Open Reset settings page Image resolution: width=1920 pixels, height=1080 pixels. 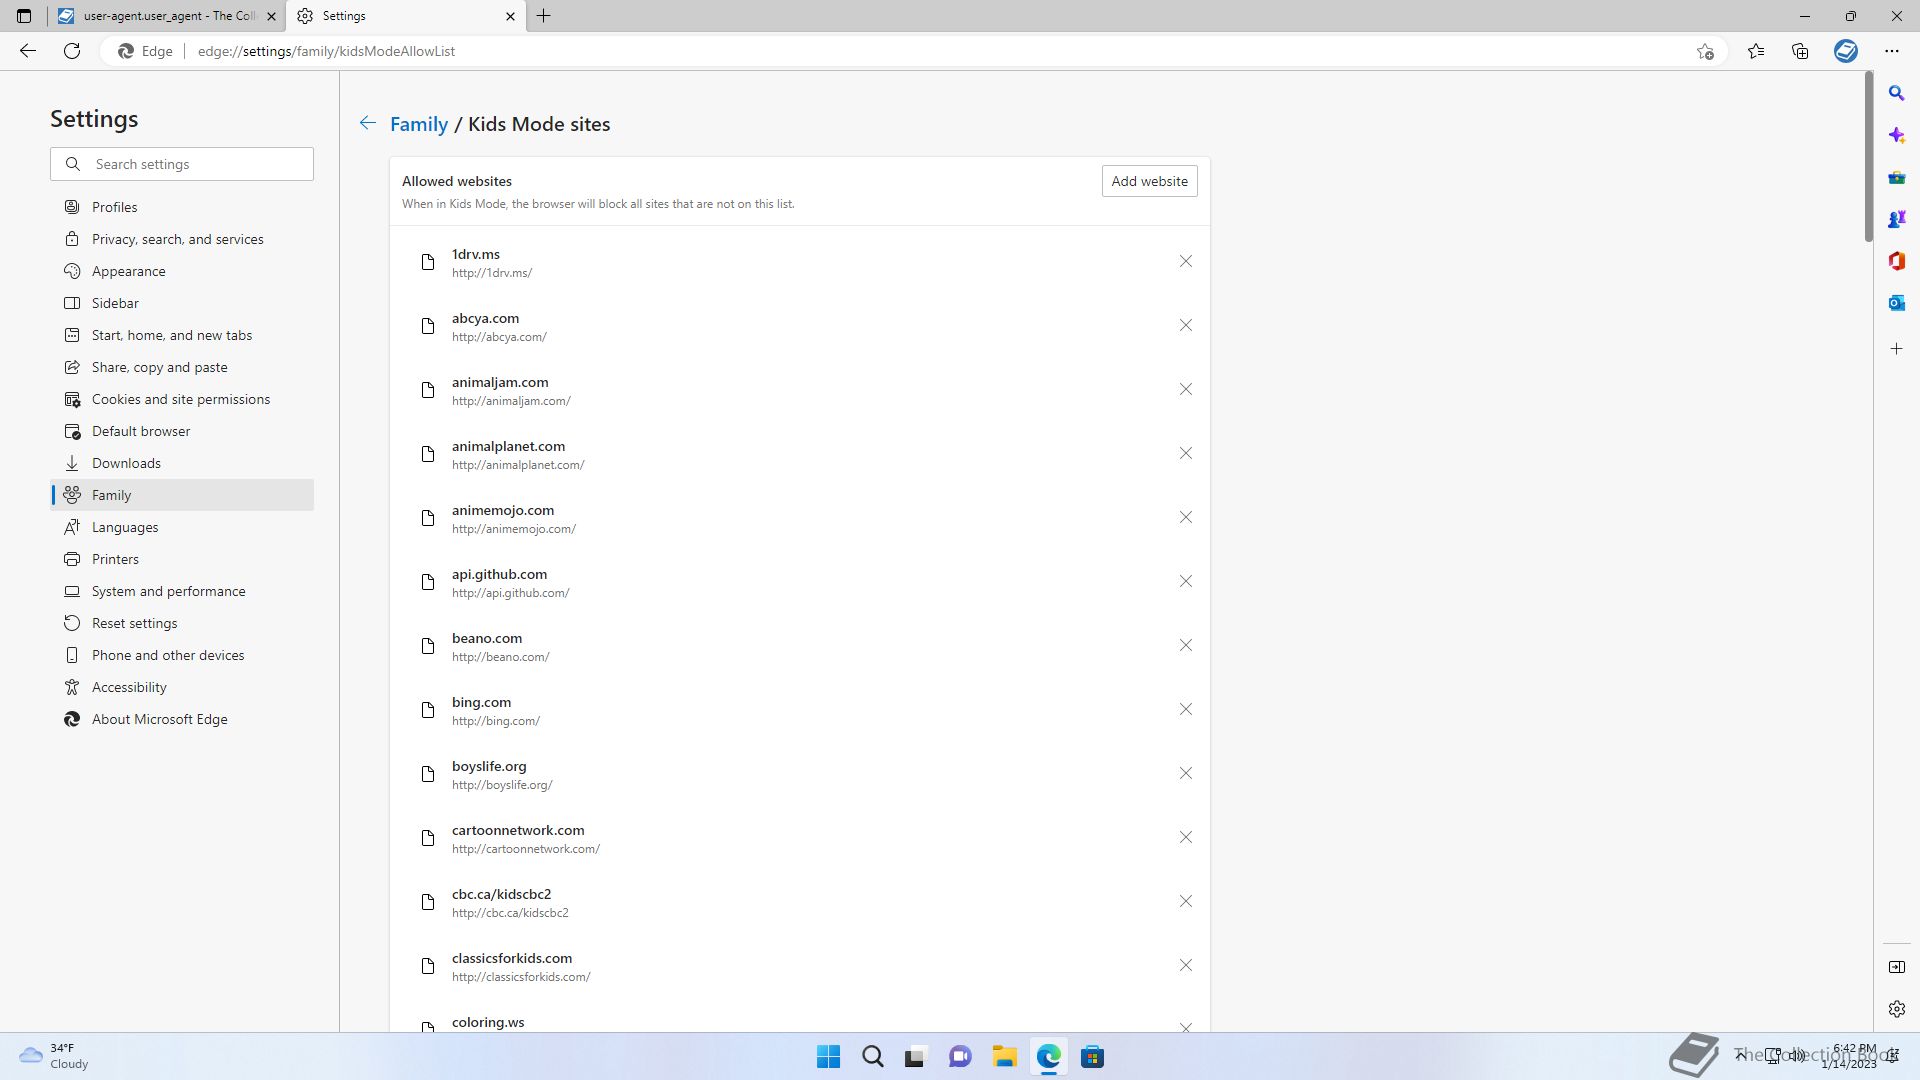pos(182,623)
